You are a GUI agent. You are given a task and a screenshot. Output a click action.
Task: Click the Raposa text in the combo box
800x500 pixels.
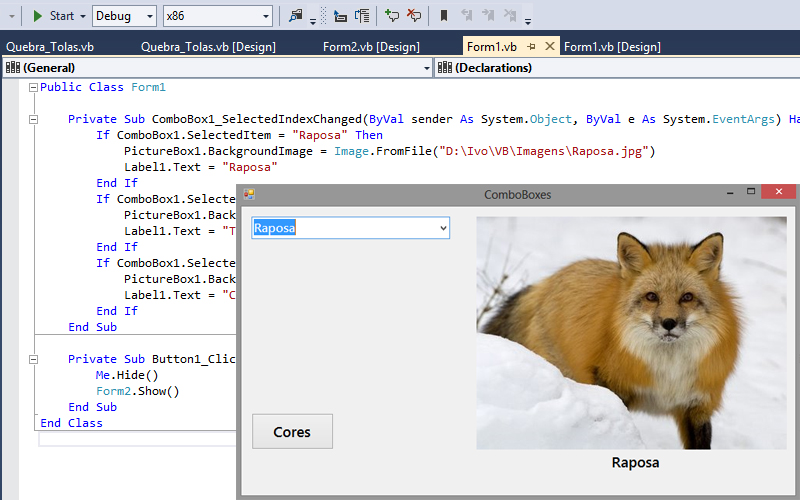274,228
